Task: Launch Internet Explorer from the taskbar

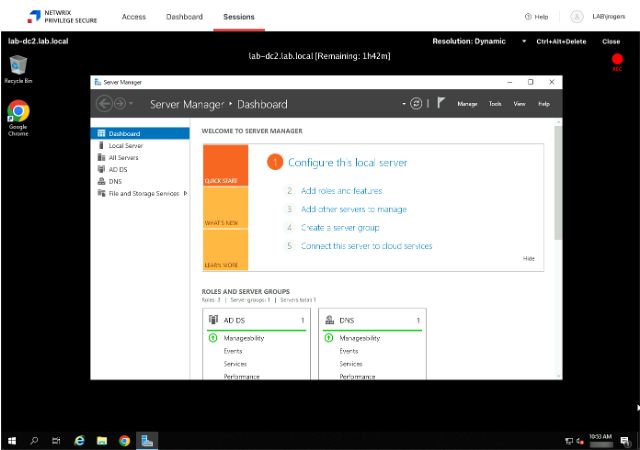Action: coord(79,441)
